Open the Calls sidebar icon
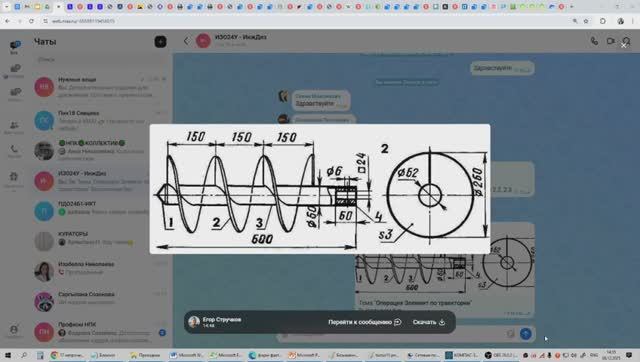640x362 pixels. [x=15, y=151]
